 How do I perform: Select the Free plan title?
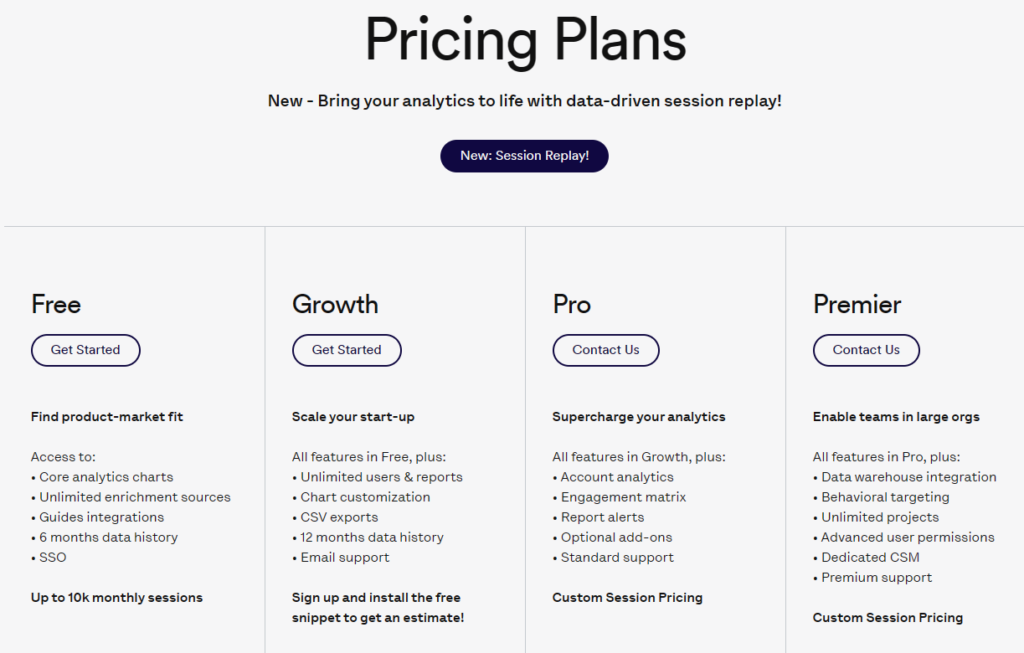tap(56, 304)
